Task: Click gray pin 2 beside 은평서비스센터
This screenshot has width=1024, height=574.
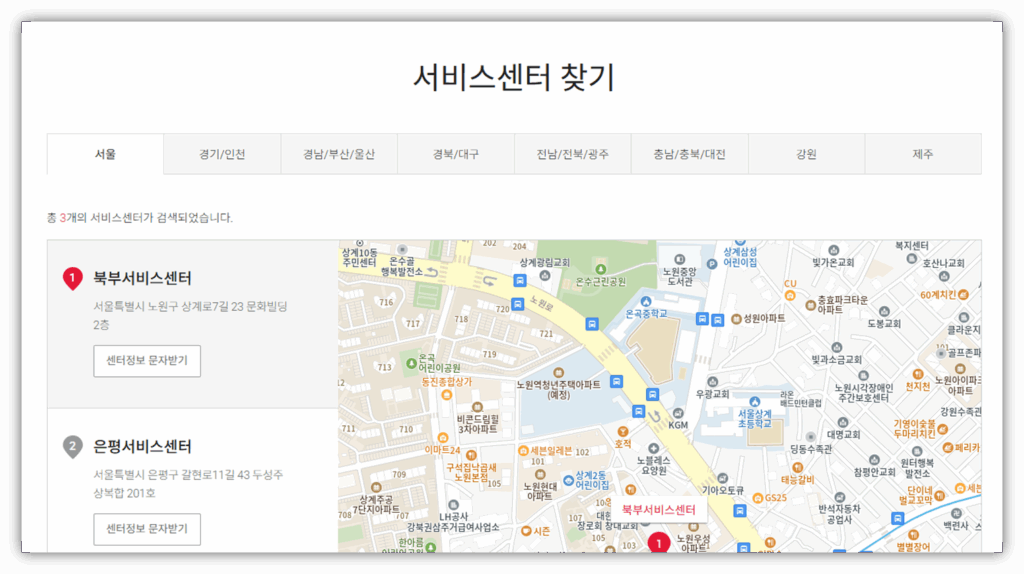Action: (x=72, y=447)
